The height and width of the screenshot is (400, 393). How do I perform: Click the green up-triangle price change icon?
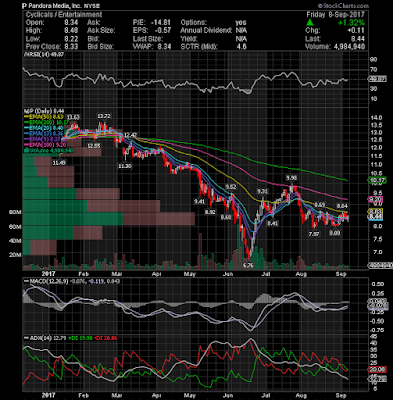pos(310,22)
